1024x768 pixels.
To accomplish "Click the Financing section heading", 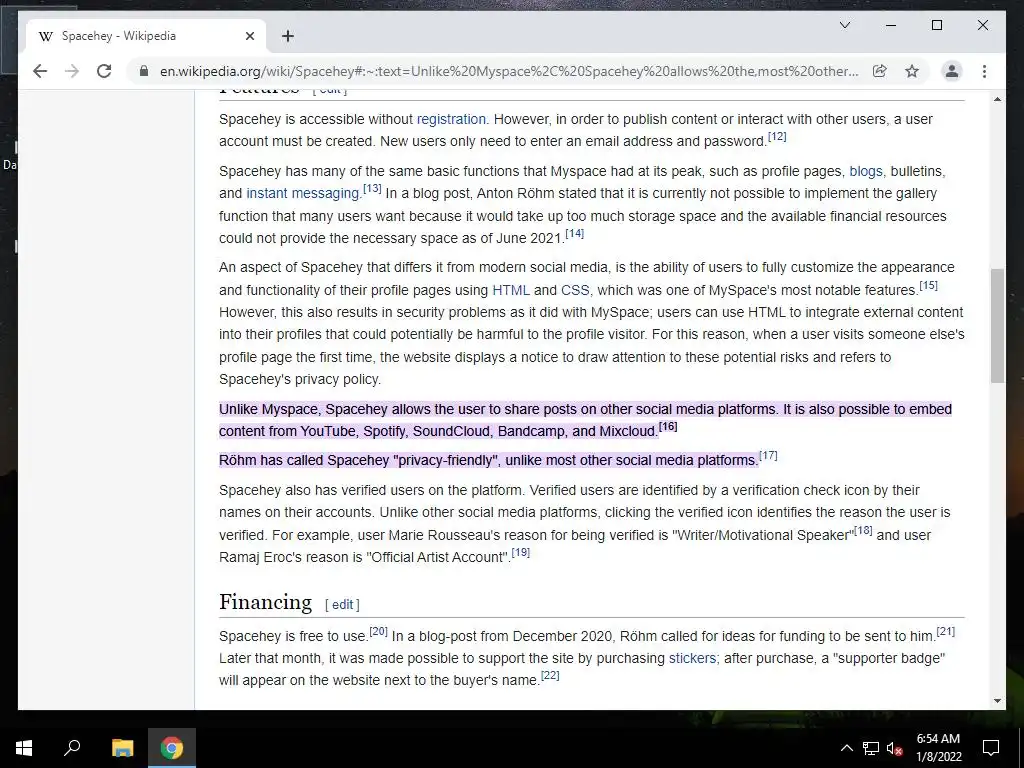I will click(265, 601).
